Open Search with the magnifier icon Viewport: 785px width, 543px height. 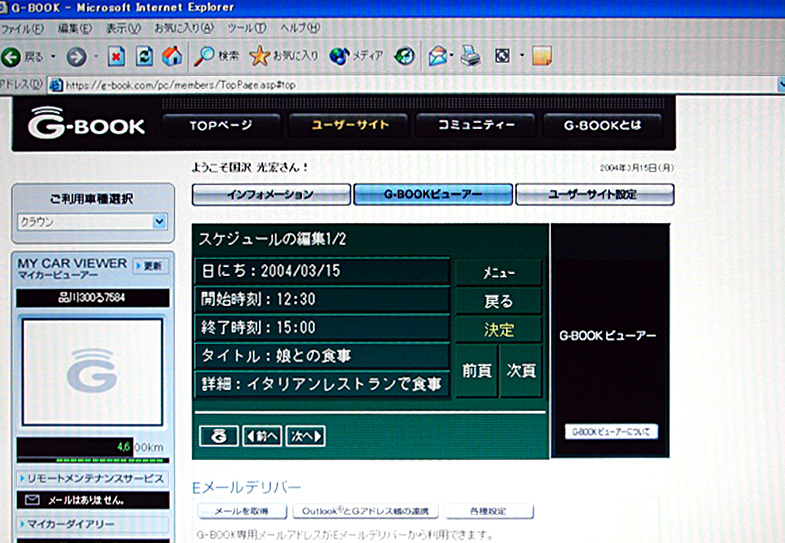pyautogui.click(x=204, y=57)
